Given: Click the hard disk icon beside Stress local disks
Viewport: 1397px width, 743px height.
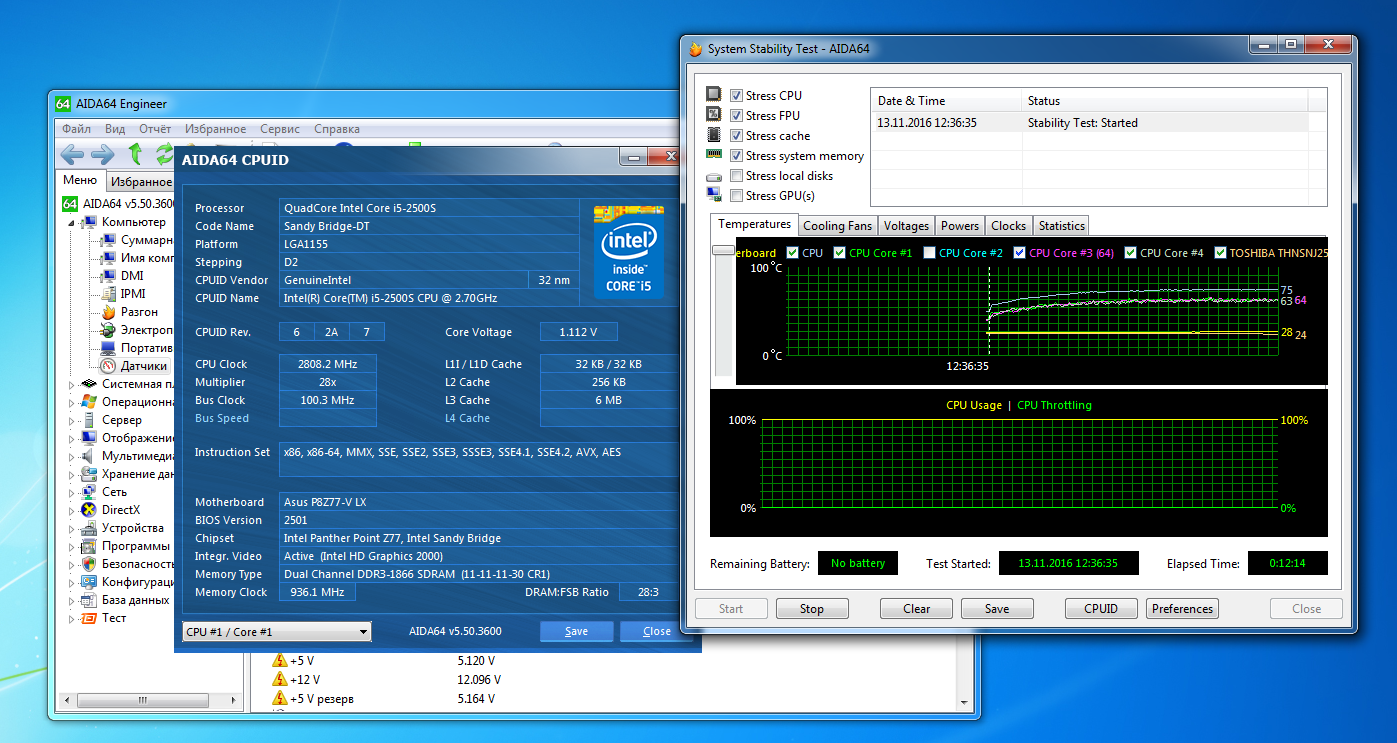Looking at the screenshot, I should 714,176.
